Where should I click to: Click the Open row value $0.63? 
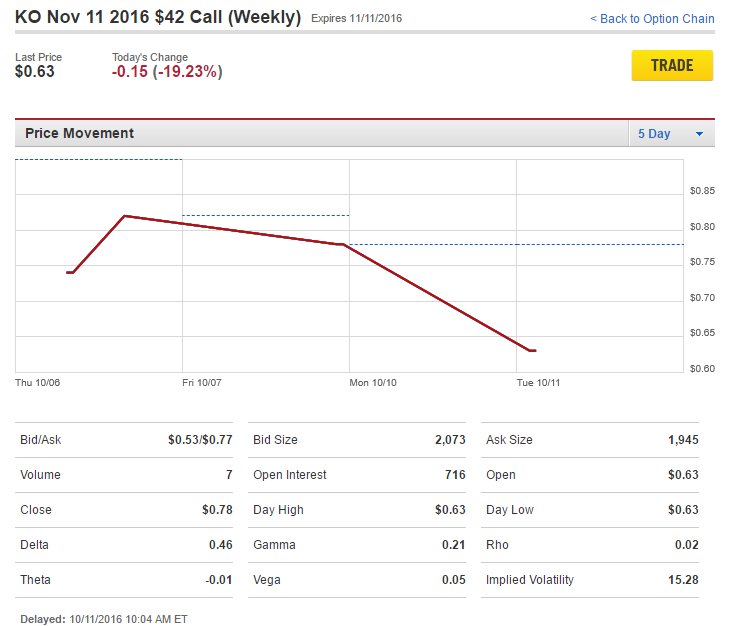(x=683, y=475)
